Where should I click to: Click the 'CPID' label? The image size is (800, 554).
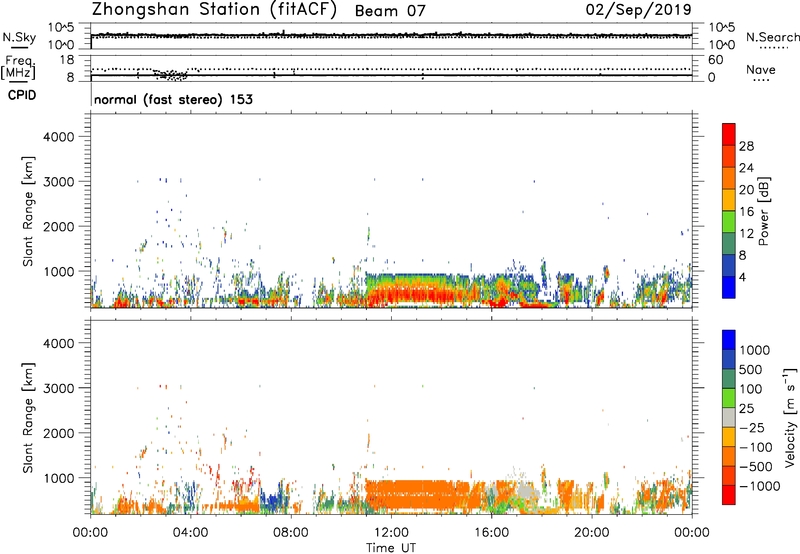tap(22, 95)
